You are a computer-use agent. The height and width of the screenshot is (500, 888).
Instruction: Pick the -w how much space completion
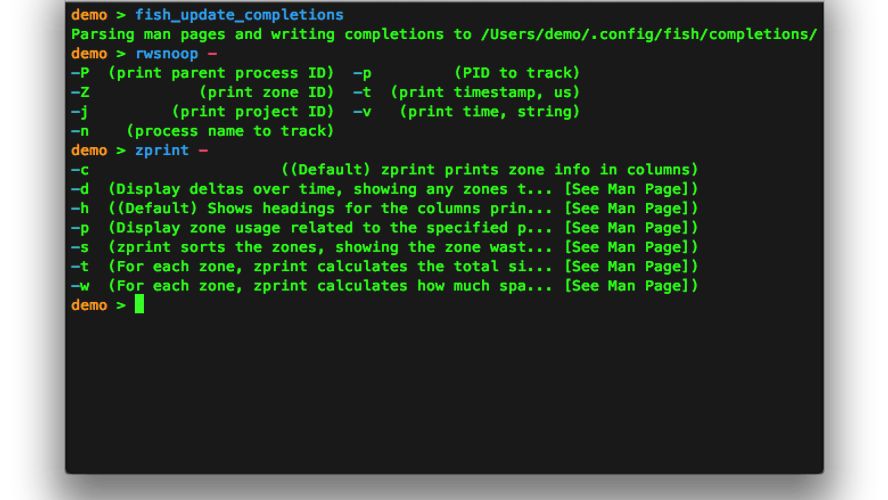click(x=385, y=285)
